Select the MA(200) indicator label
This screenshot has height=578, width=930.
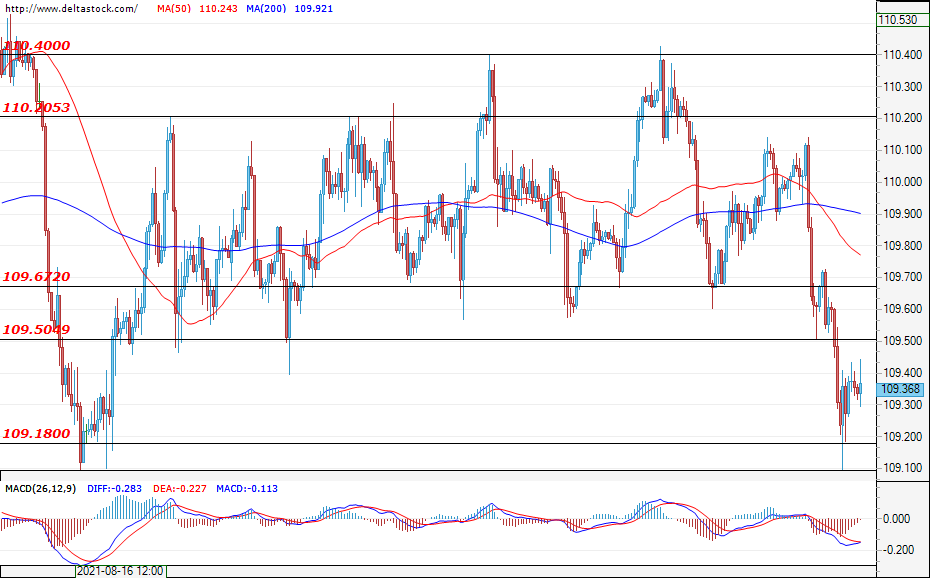click(267, 8)
